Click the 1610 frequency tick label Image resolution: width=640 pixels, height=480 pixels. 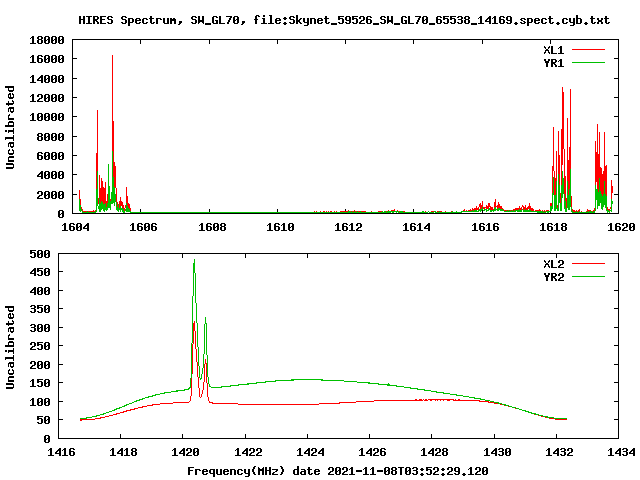point(280,227)
